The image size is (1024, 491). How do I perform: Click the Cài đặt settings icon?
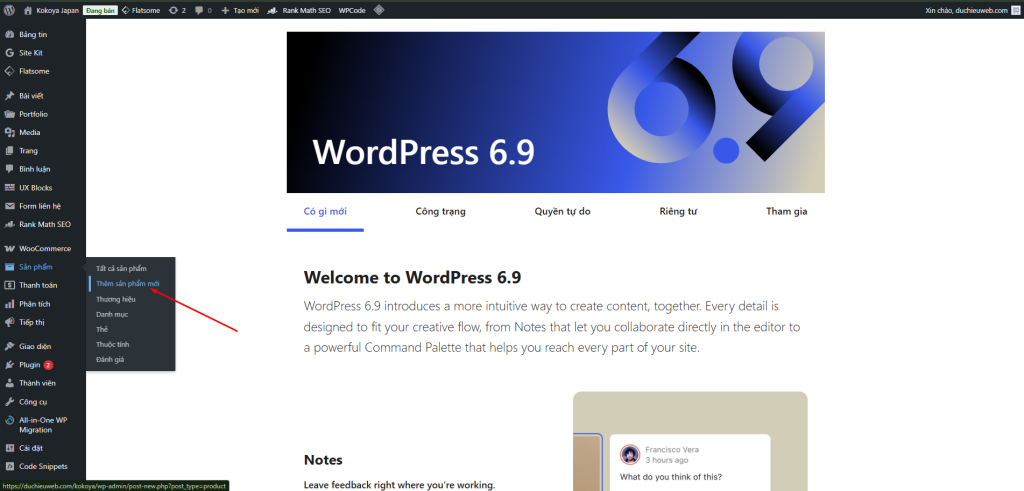click(x=9, y=449)
